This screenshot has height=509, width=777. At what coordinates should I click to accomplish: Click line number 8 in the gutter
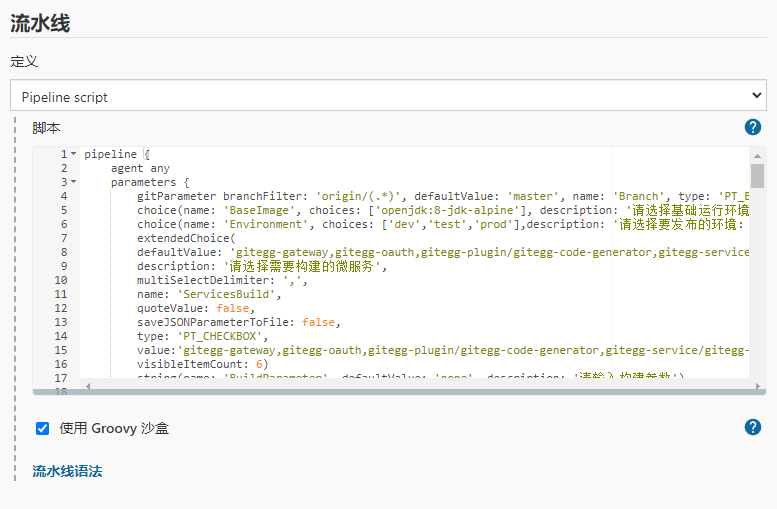point(63,253)
